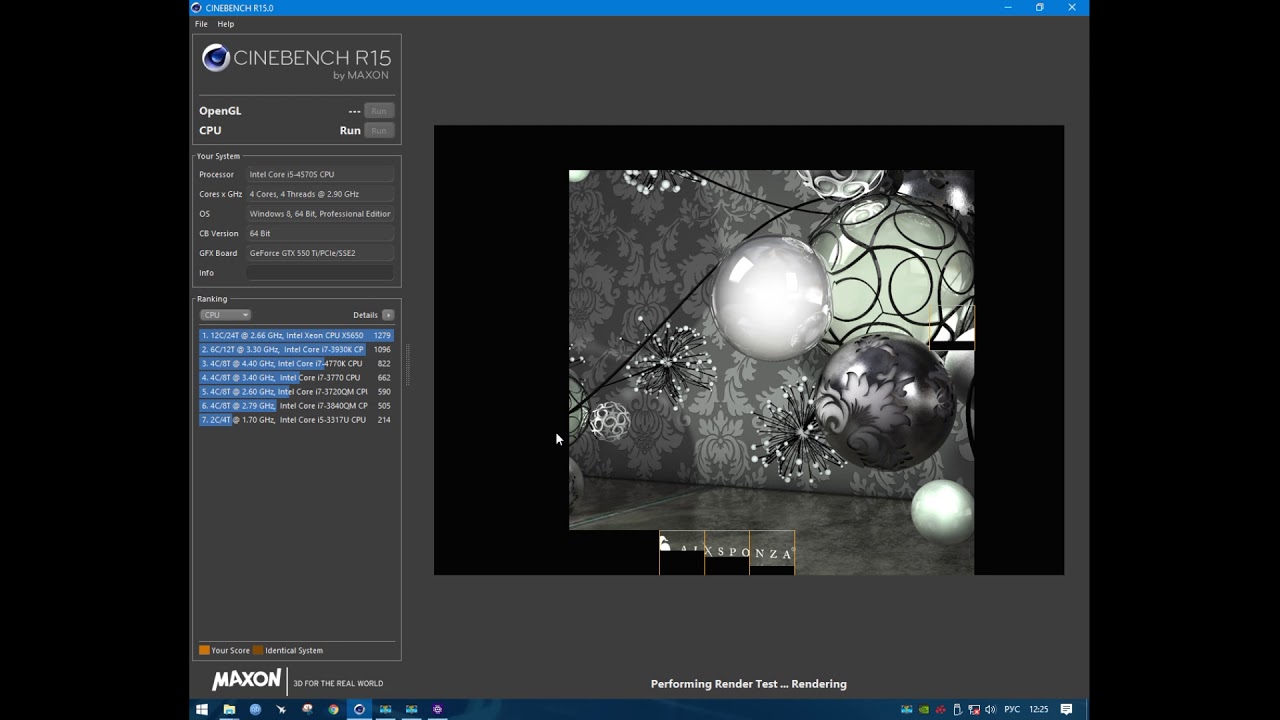Click the taskbar clock showing 12:25
This screenshot has height=720, width=1280.
click(1039, 710)
